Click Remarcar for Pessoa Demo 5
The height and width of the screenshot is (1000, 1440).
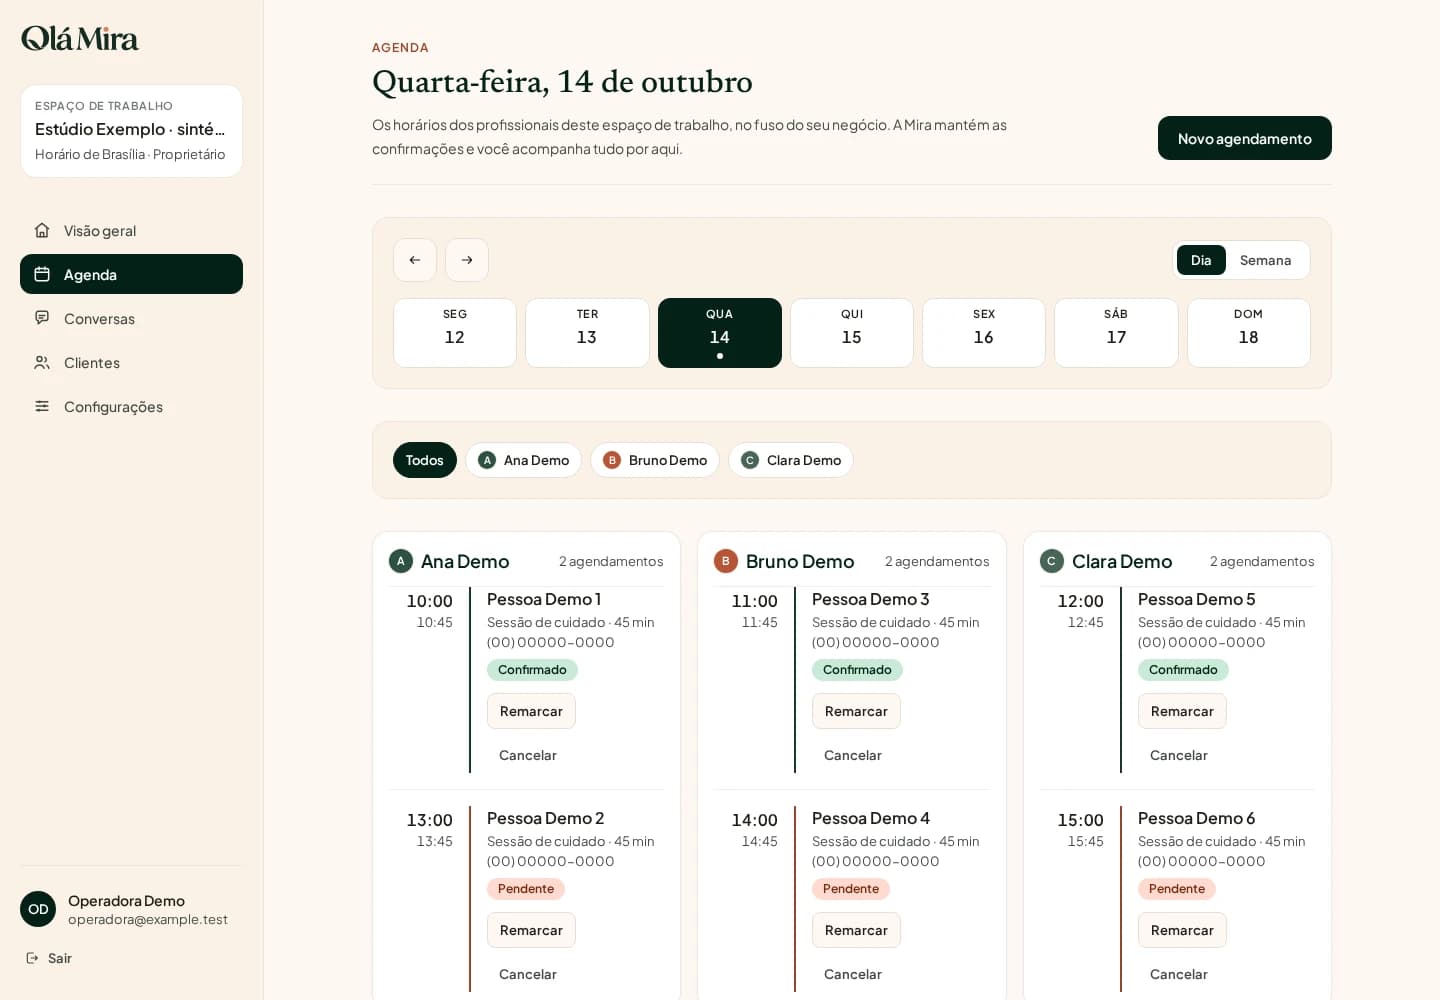click(1182, 711)
